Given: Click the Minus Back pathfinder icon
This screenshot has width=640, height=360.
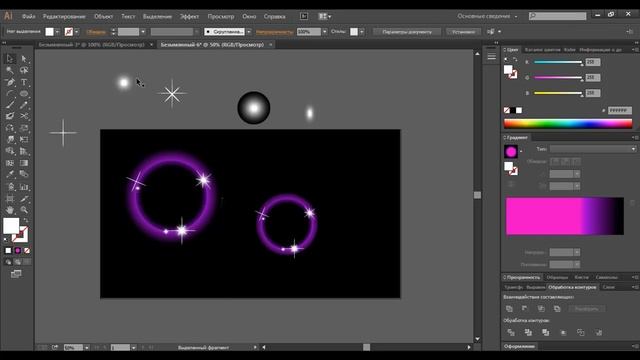Looking at the screenshot, I should (598, 333).
